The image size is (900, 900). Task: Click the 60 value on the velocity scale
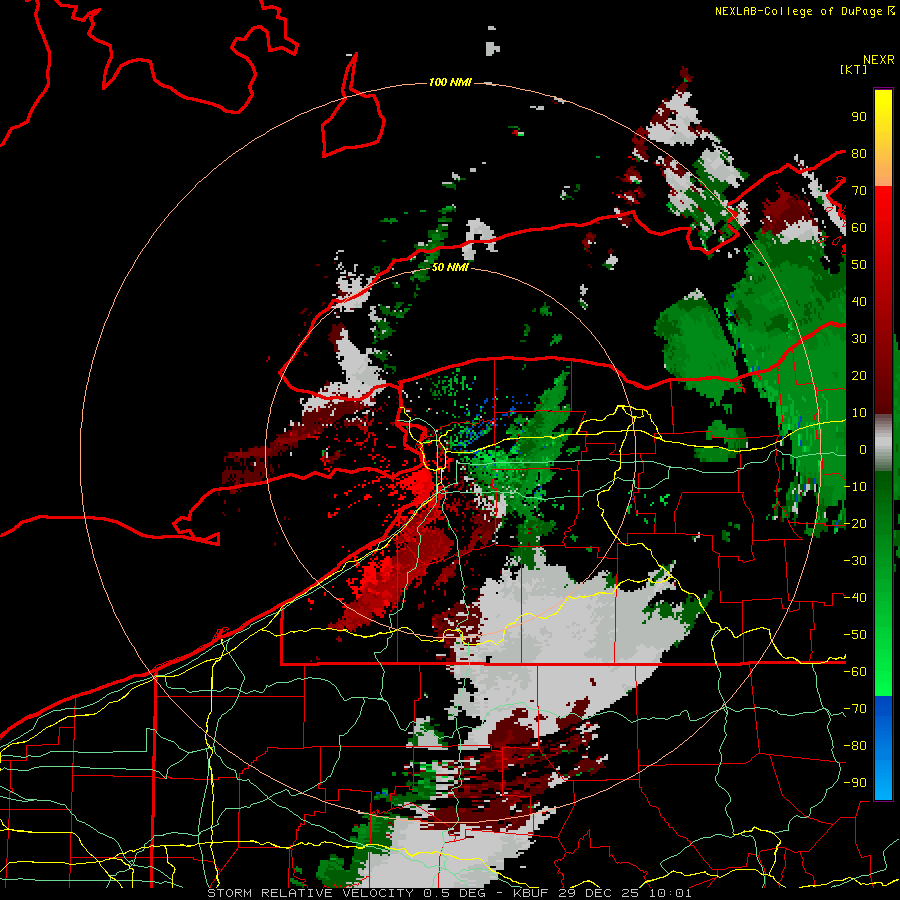(x=859, y=228)
